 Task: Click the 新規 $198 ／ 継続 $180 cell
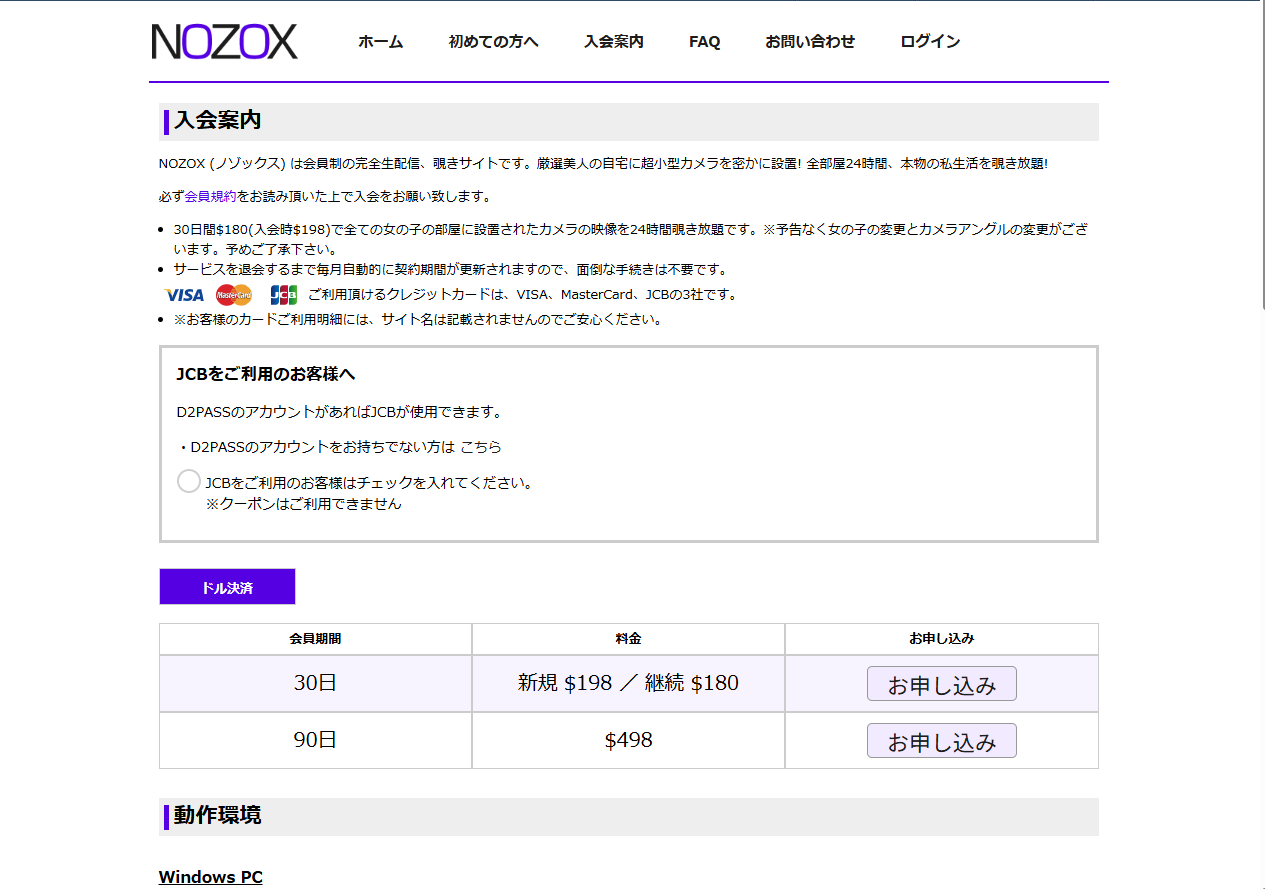(628, 684)
